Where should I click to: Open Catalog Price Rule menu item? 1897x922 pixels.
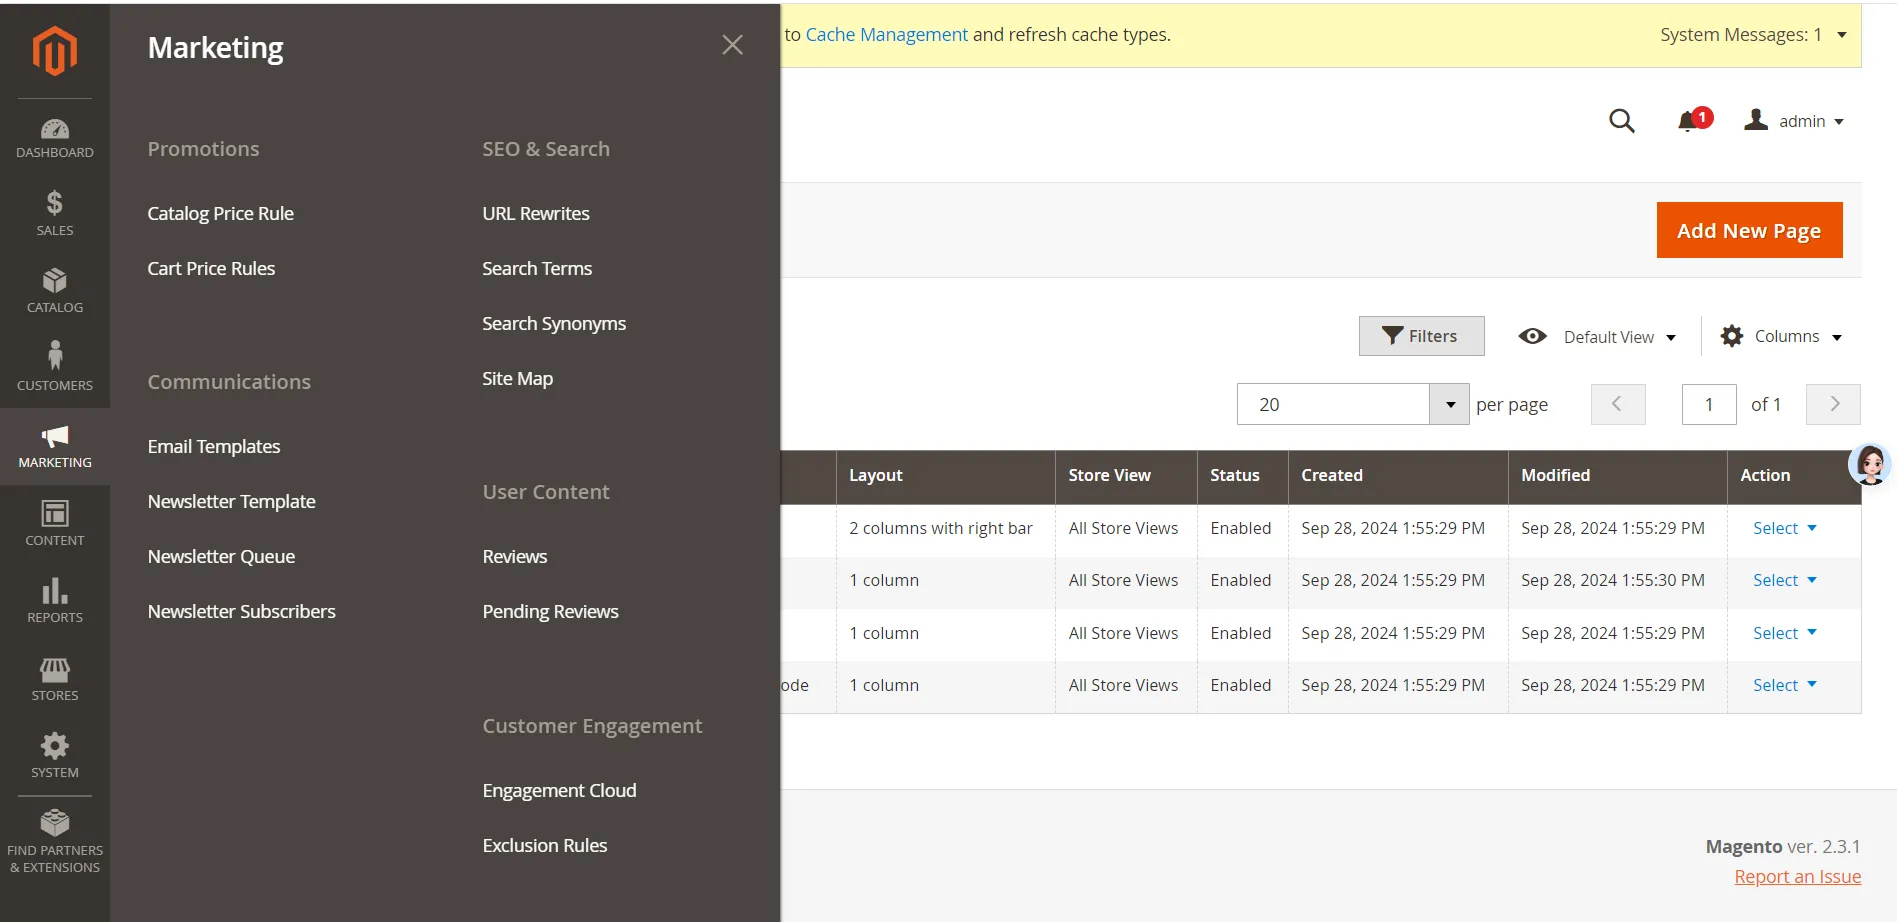click(x=220, y=213)
